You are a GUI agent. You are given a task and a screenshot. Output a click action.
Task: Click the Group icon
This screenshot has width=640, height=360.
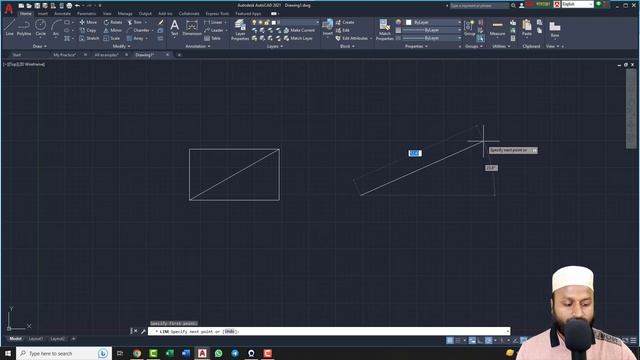(469, 28)
